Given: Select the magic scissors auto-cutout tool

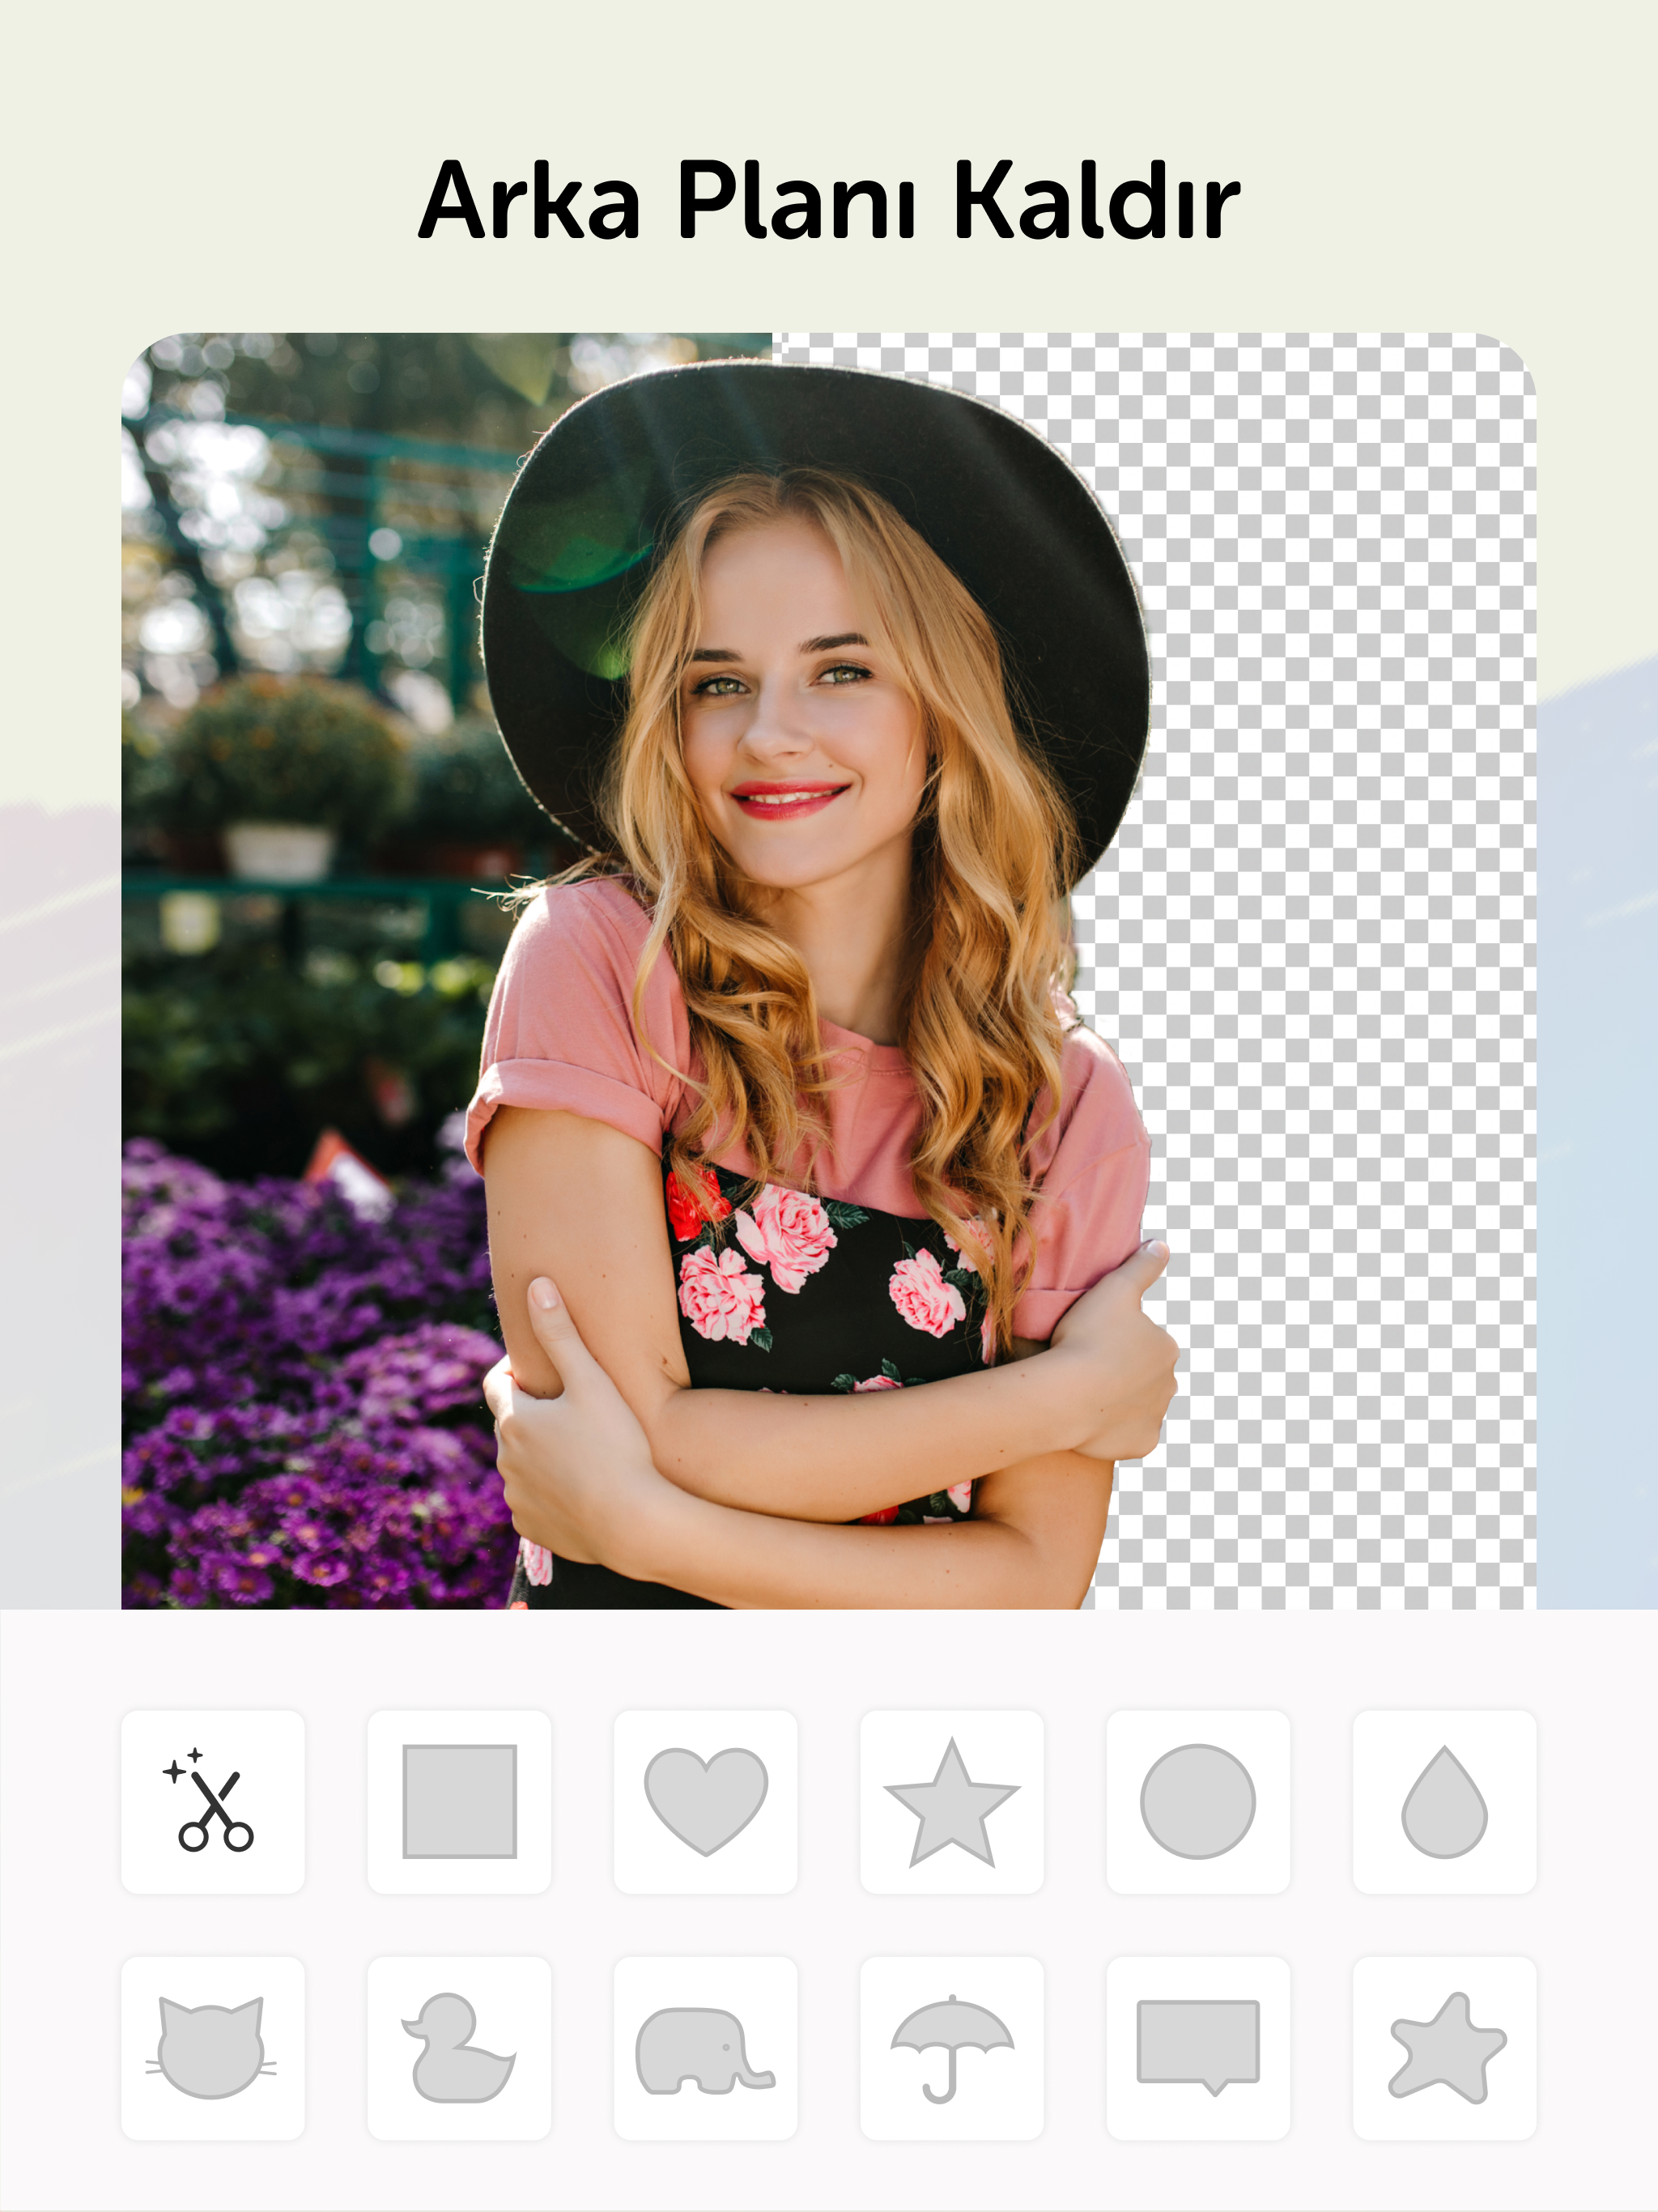Looking at the screenshot, I should 213,1801.
